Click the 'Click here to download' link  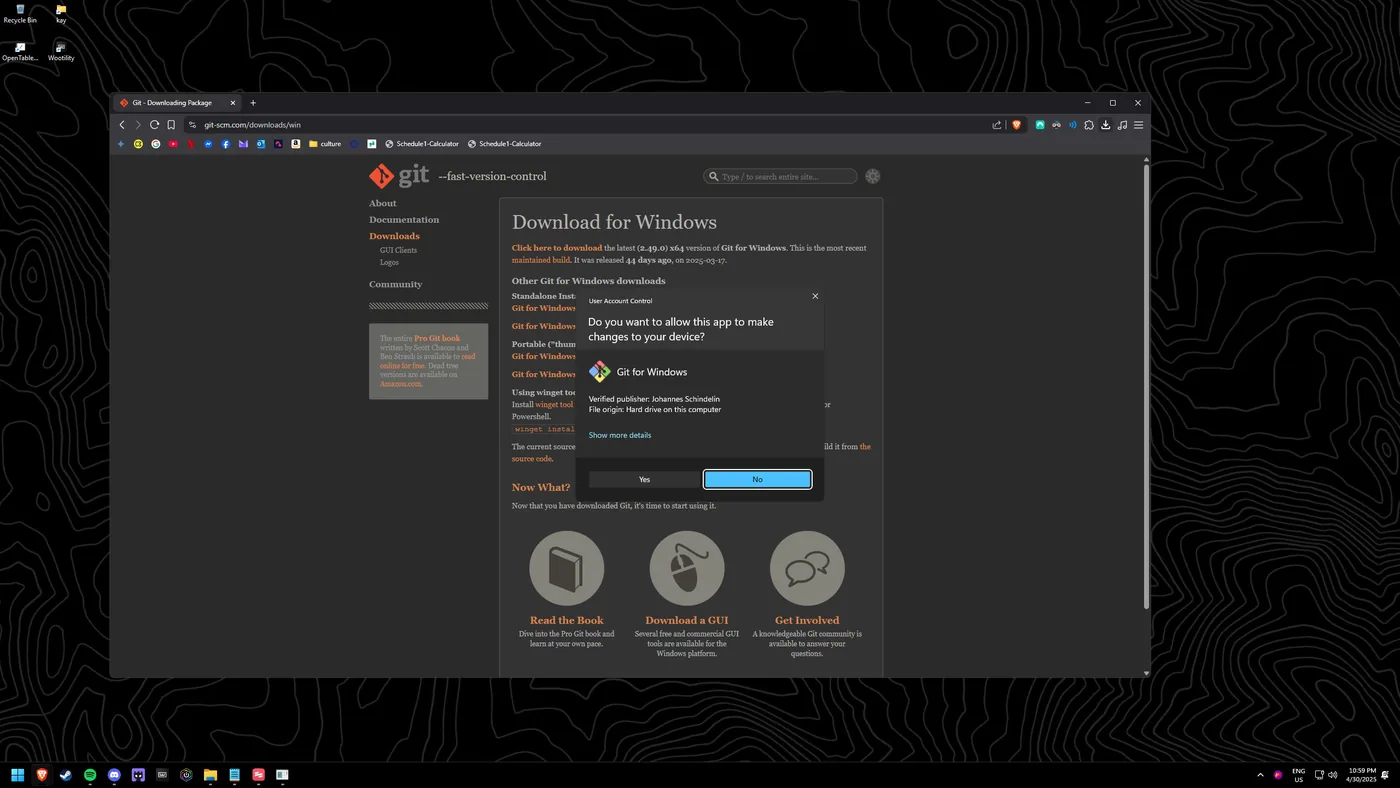(557, 248)
